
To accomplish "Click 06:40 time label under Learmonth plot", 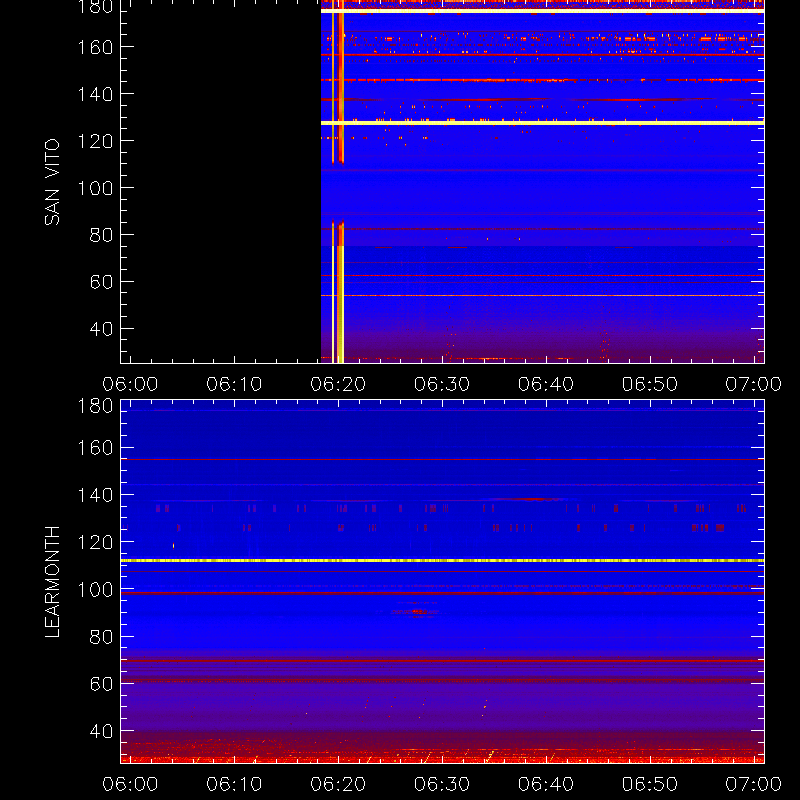I will coord(546,784).
